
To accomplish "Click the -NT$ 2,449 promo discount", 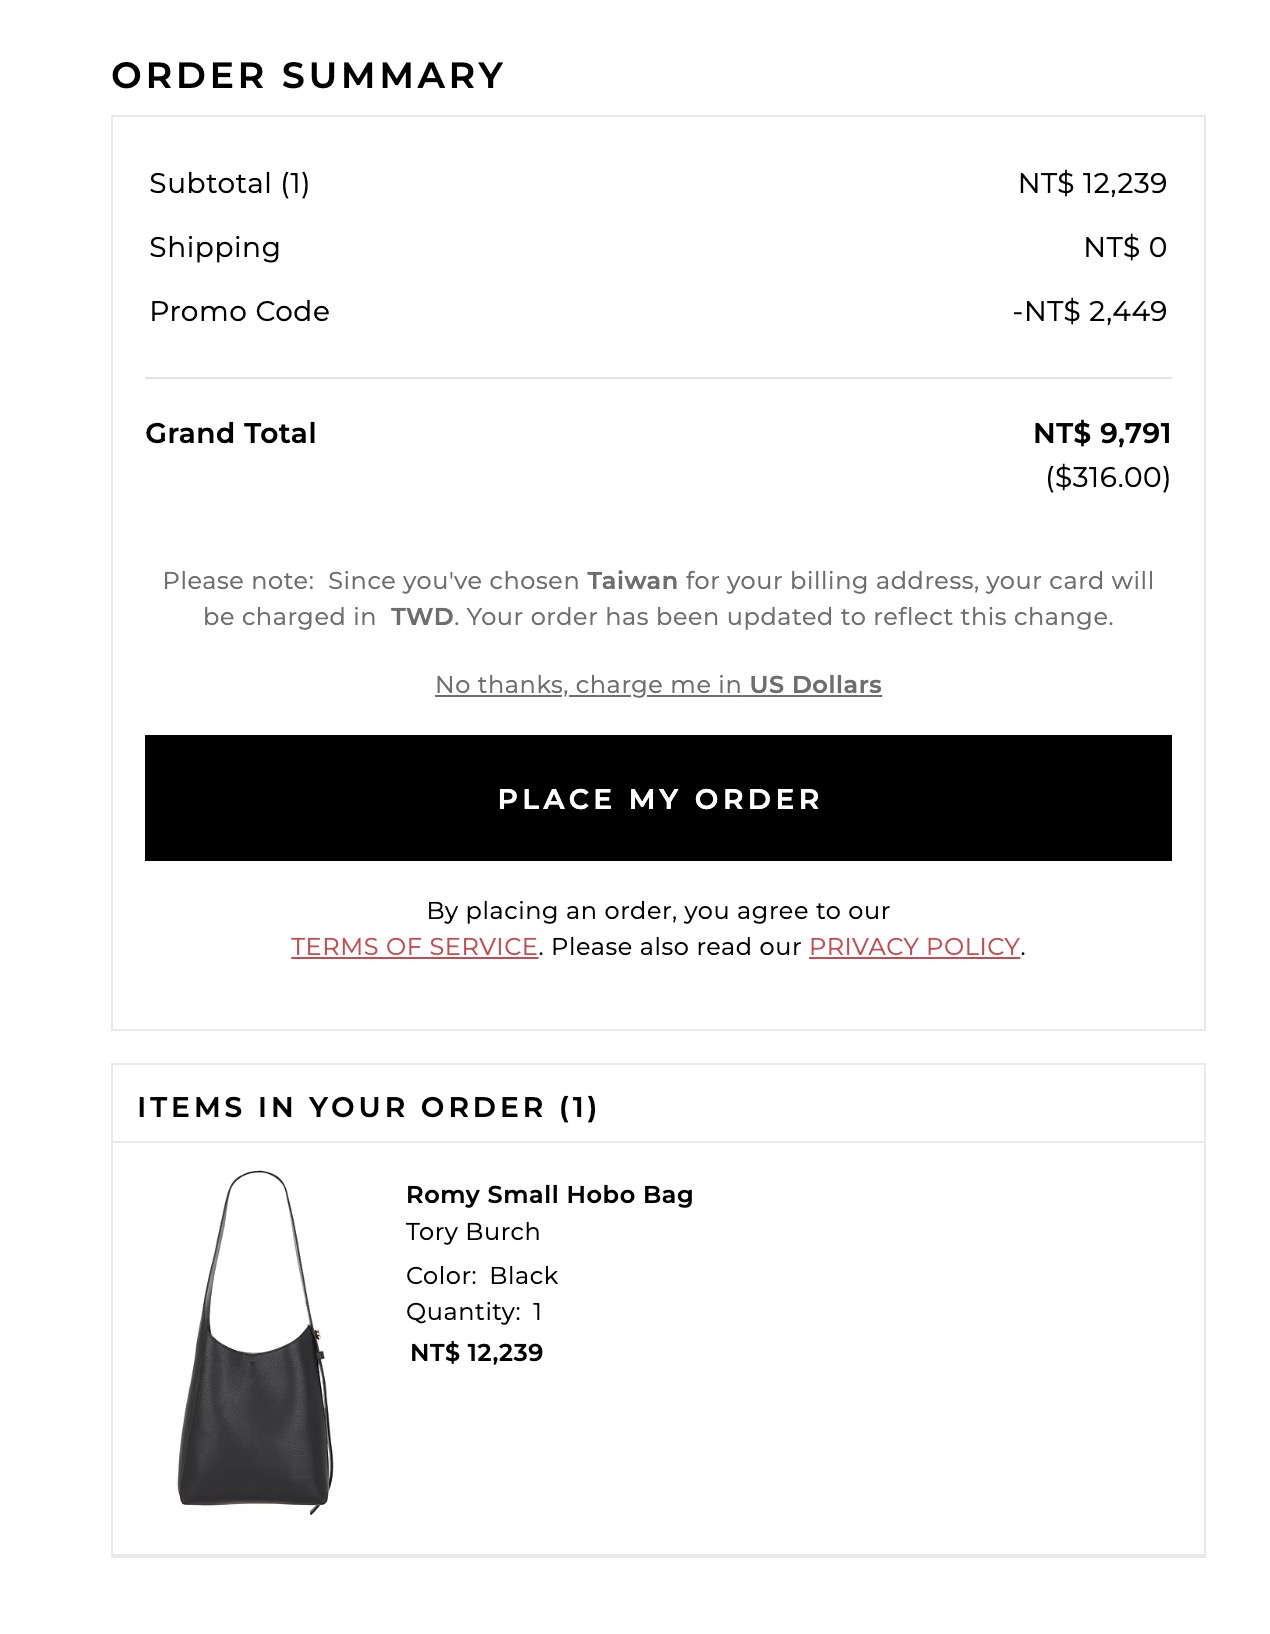I will (1089, 312).
